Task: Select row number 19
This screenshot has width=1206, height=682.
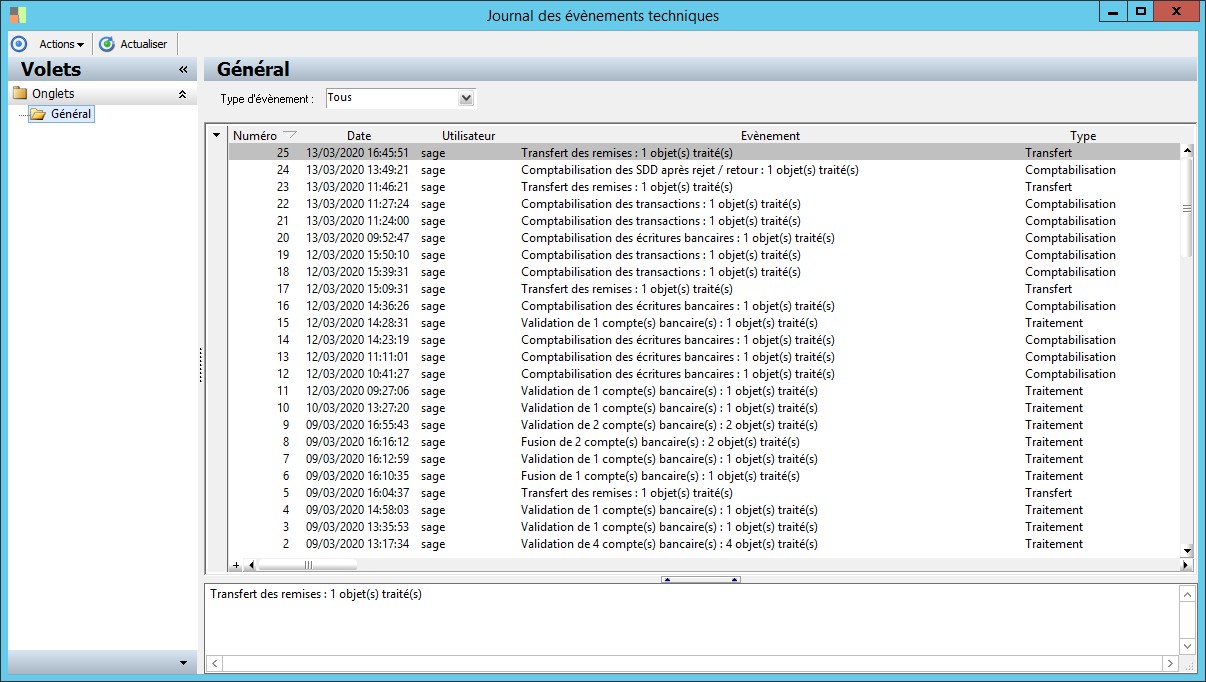Action: (704, 255)
